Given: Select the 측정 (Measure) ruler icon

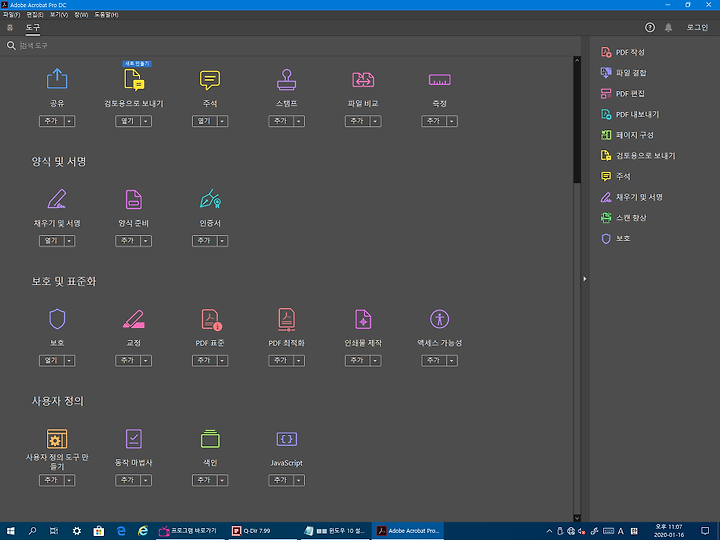Looking at the screenshot, I should tap(439, 80).
